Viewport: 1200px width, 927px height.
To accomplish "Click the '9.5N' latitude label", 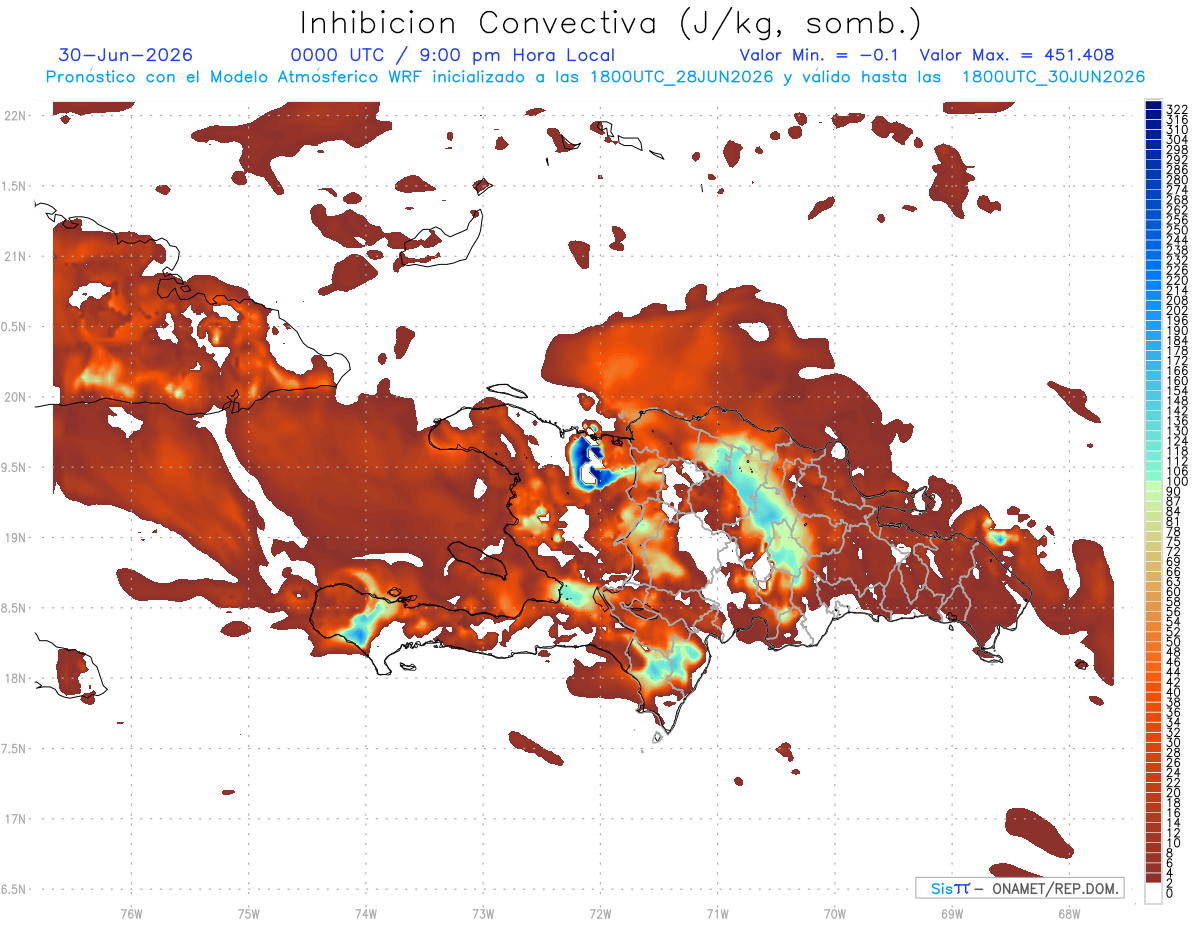I will pyautogui.click(x=15, y=467).
